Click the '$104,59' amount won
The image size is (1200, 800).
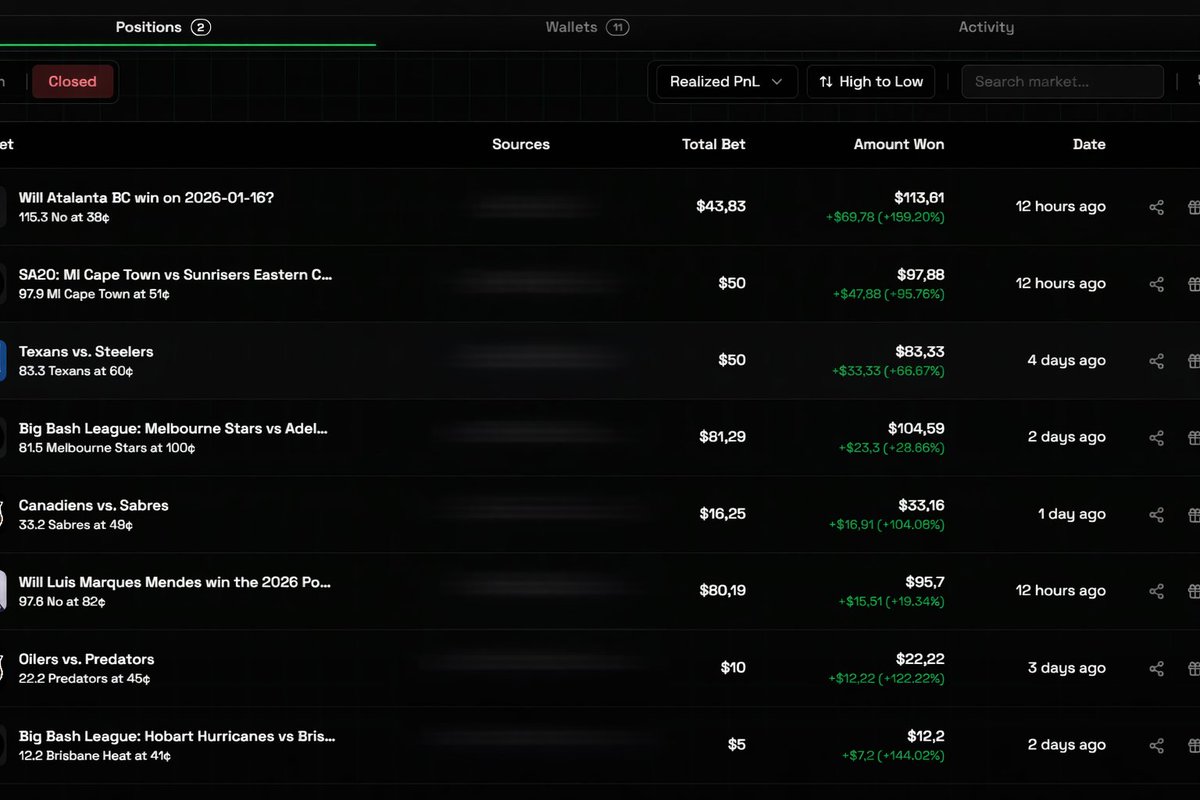[x=916, y=429]
